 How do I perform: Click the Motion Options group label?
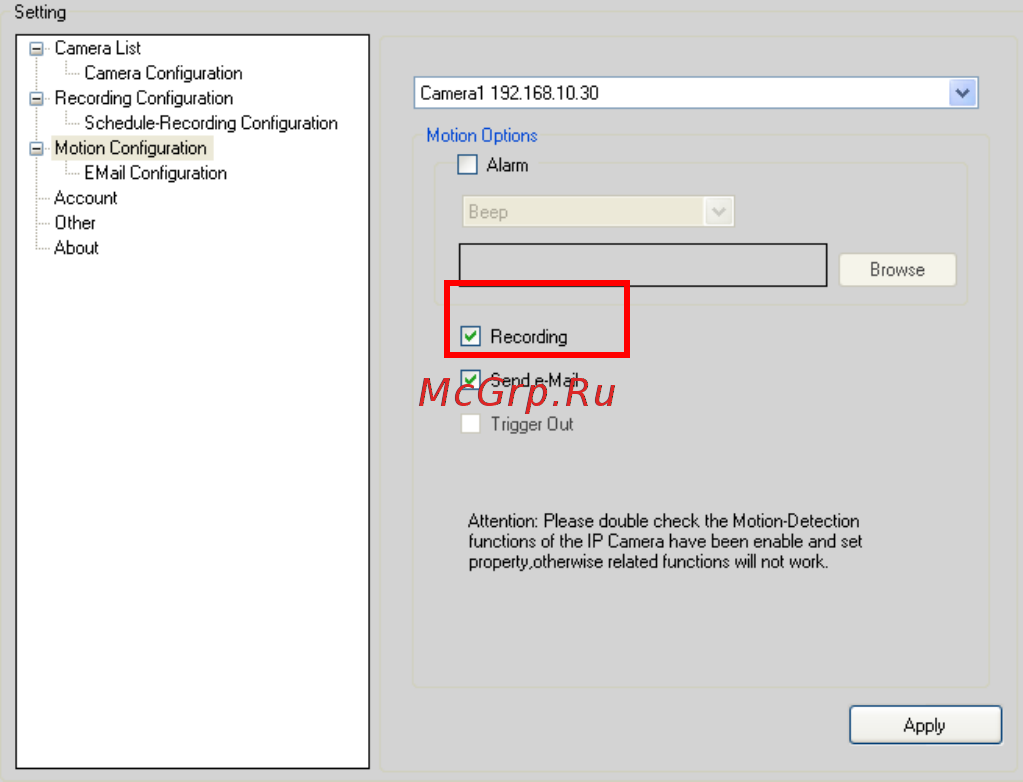tap(481, 136)
